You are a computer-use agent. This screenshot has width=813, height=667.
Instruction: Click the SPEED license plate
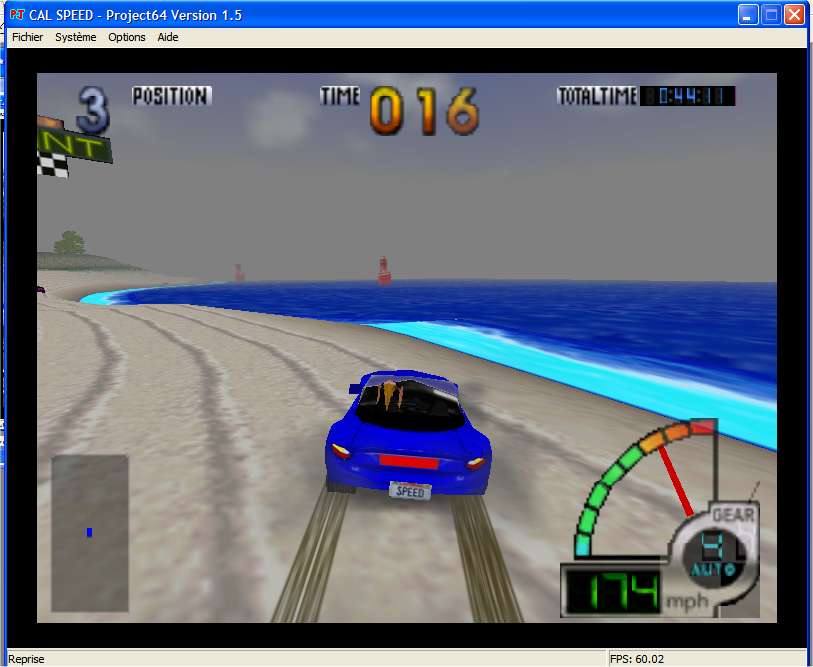click(410, 491)
